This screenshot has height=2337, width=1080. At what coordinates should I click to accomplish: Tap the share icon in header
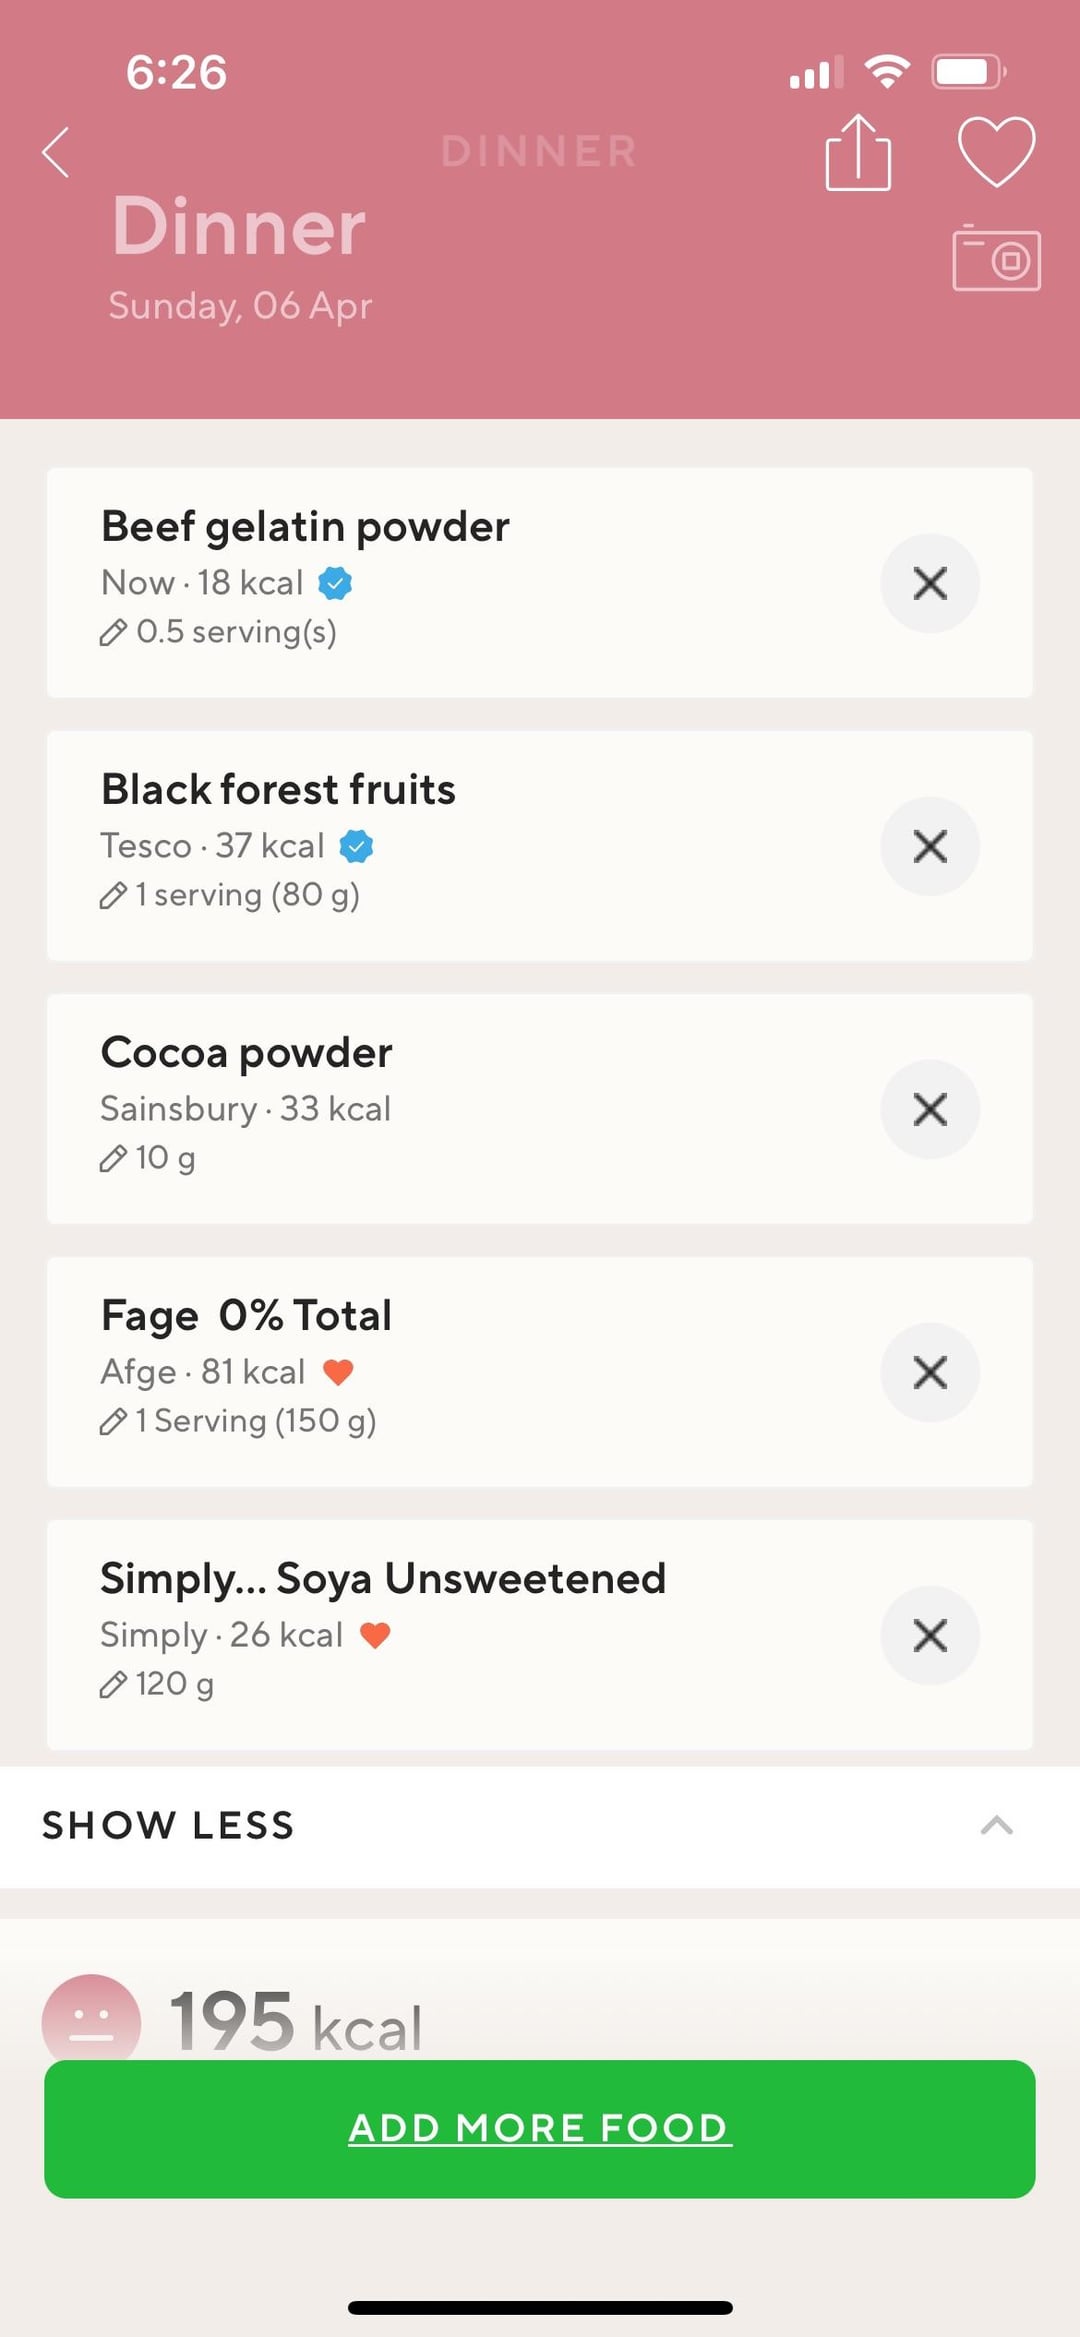pyautogui.click(x=857, y=153)
